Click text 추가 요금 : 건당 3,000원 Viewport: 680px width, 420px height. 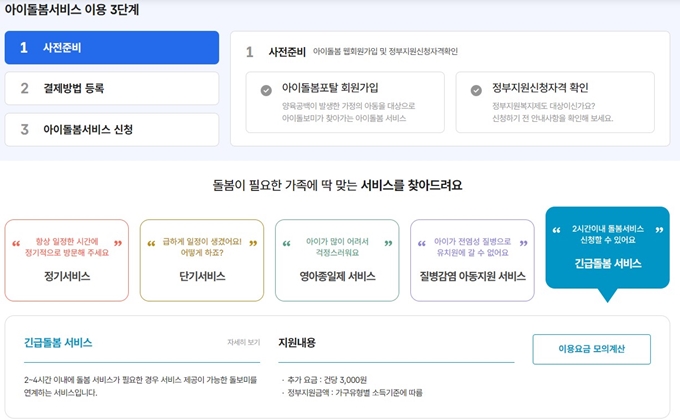point(327,380)
